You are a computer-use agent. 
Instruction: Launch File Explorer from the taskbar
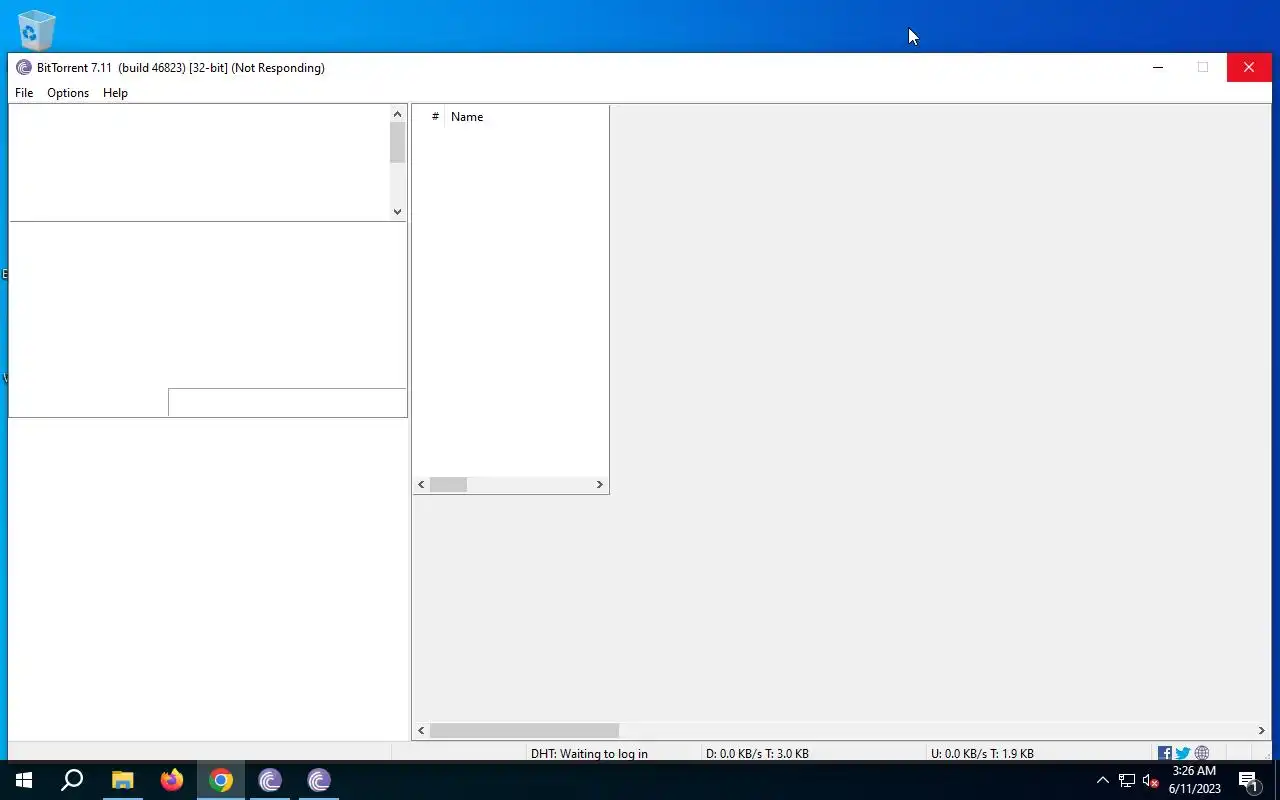[x=122, y=780]
